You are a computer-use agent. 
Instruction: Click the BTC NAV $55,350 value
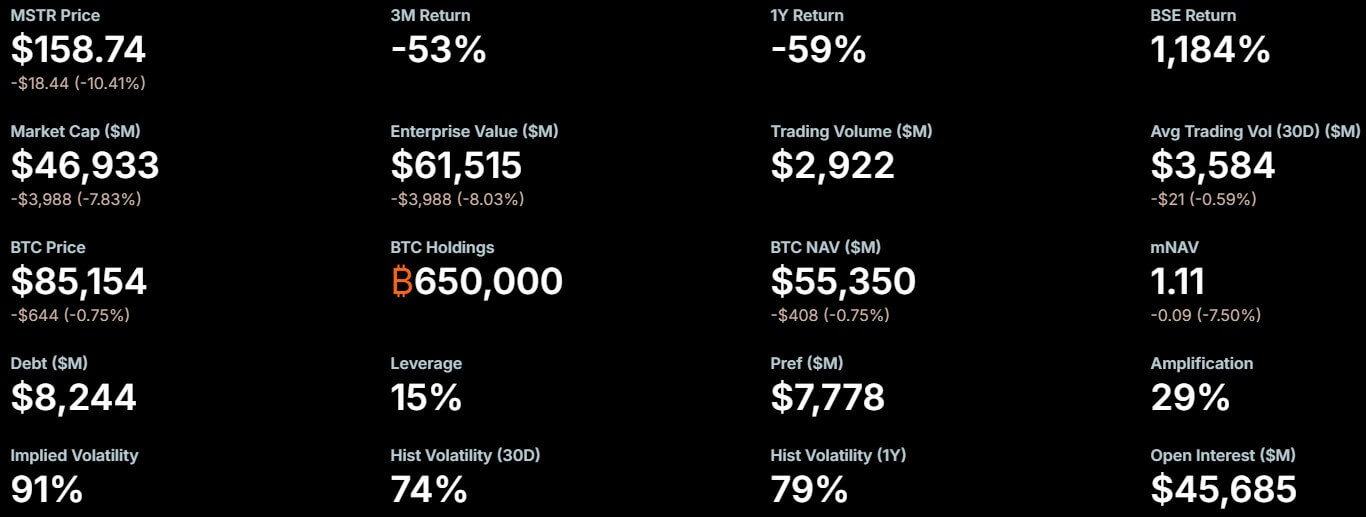coord(843,282)
